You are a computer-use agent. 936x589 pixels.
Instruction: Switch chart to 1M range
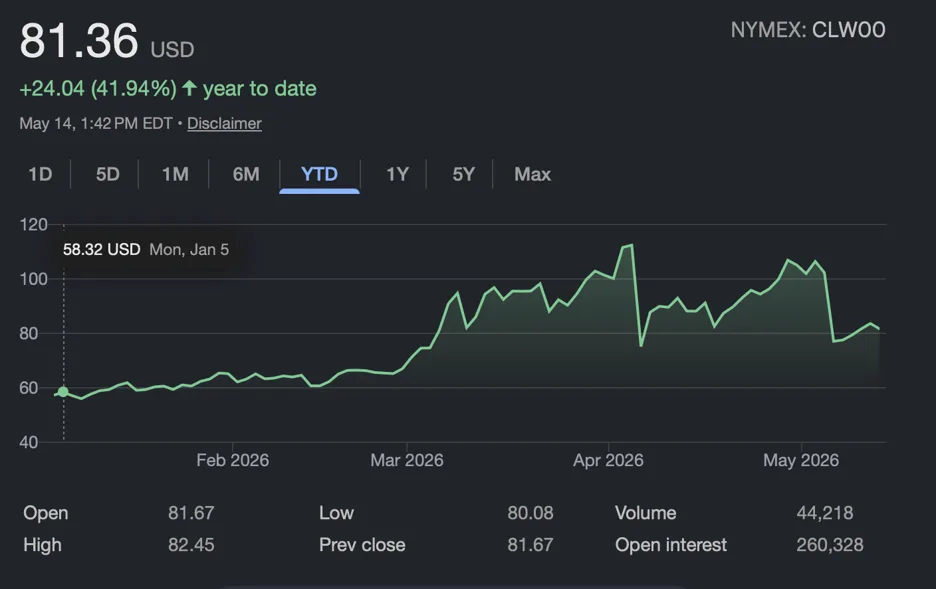click(175, 174)
